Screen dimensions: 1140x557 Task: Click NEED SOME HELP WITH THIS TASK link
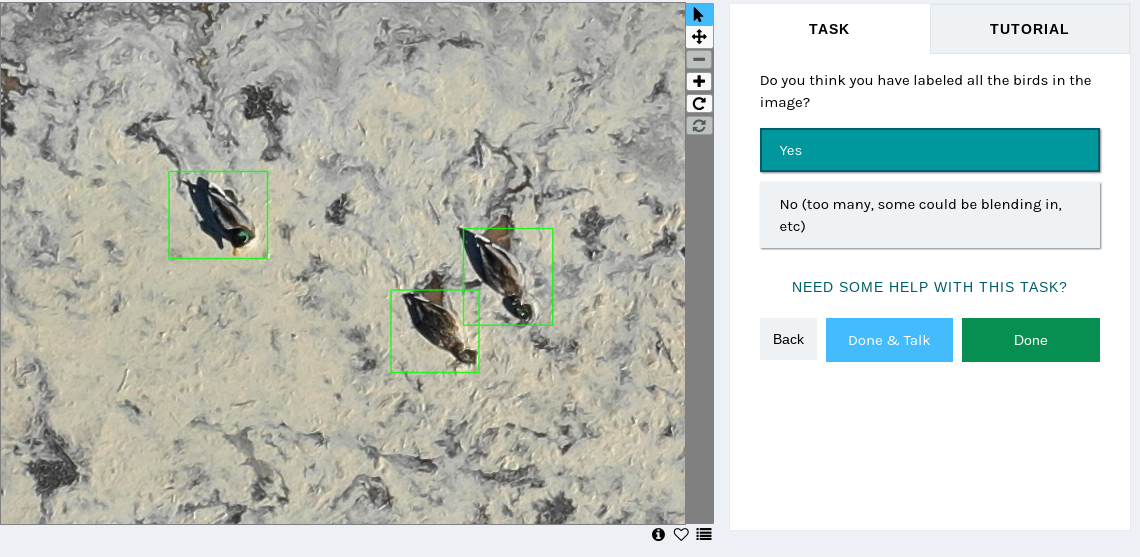pos(929,287)
